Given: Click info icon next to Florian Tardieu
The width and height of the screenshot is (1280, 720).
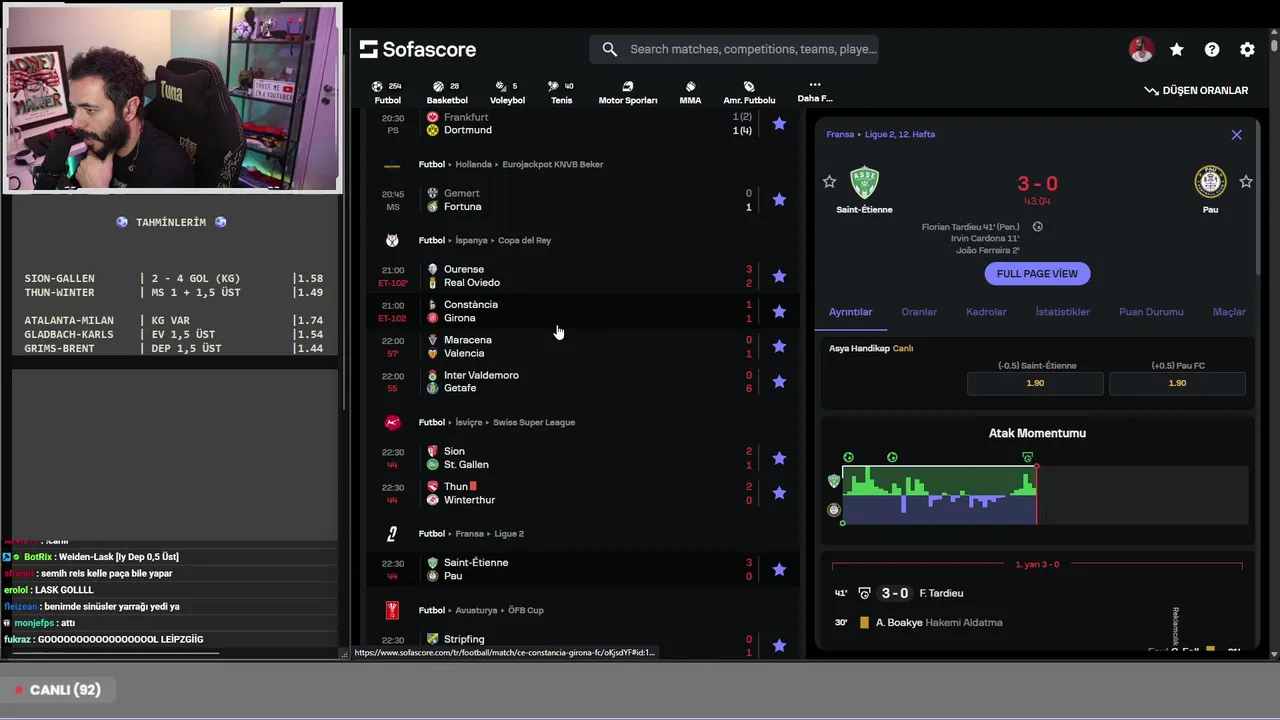Looking at the screenshot, I should (x=1037, y=227).
